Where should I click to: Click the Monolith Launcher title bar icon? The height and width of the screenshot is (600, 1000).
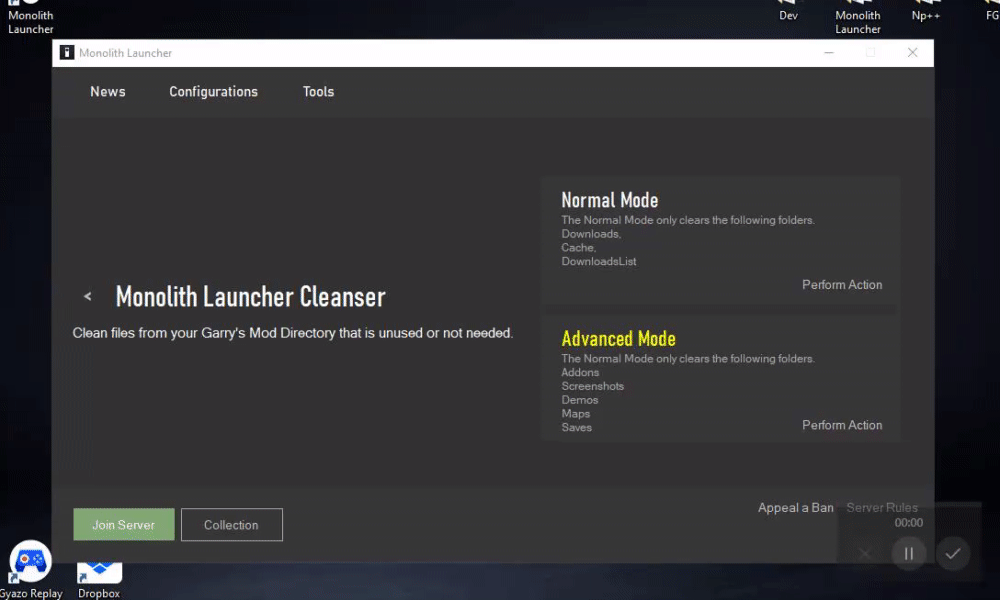point(67,53)
